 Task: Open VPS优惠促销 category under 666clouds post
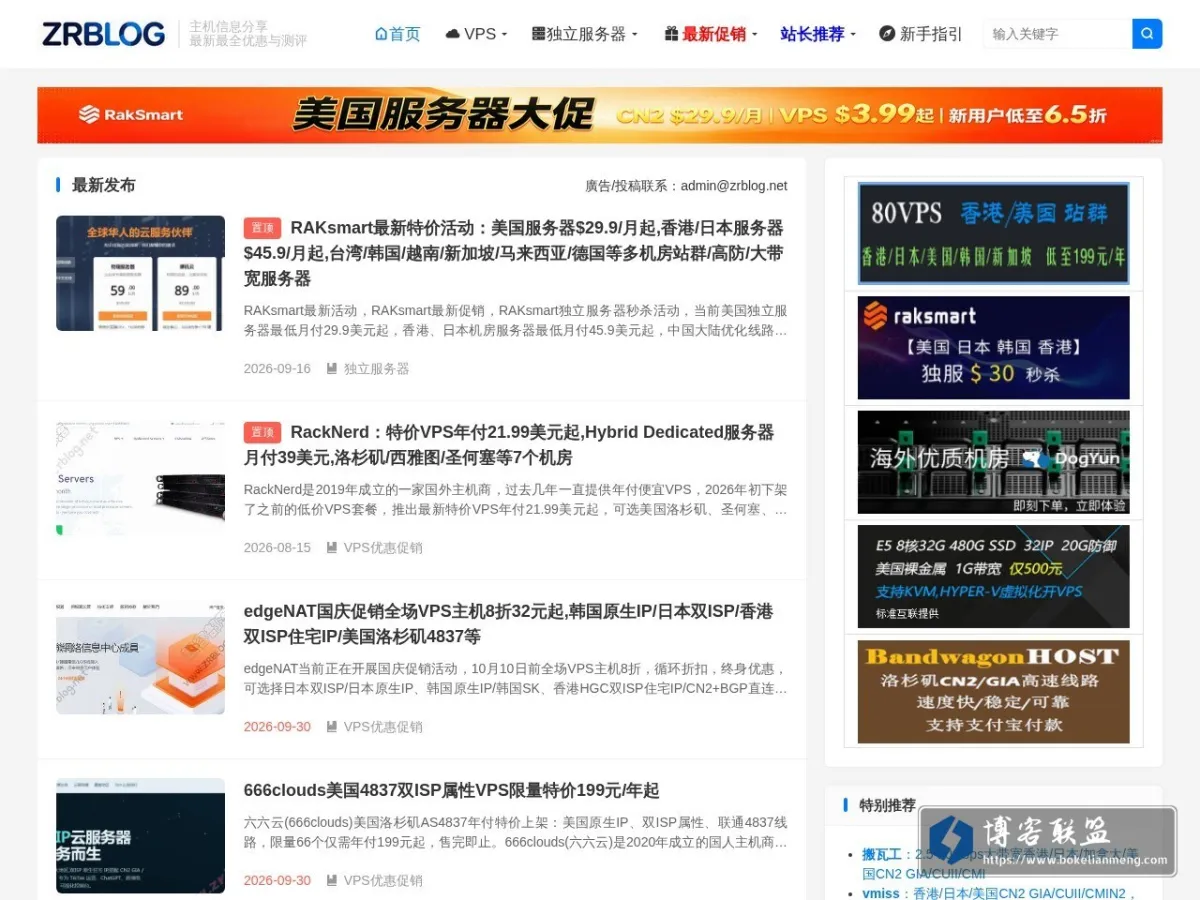pos(383,880)
